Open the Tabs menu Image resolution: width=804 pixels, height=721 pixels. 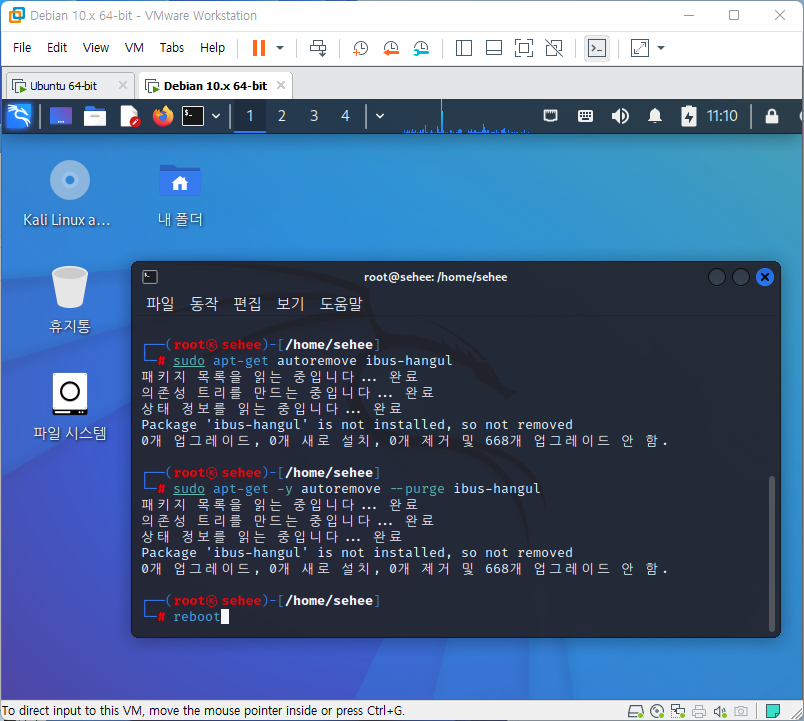(x=171, y=48)
